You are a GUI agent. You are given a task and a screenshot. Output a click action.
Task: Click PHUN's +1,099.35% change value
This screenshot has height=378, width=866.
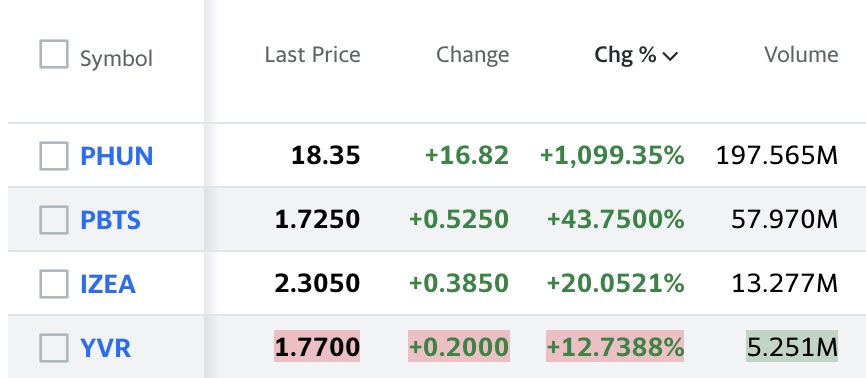(x=612, y=156)
